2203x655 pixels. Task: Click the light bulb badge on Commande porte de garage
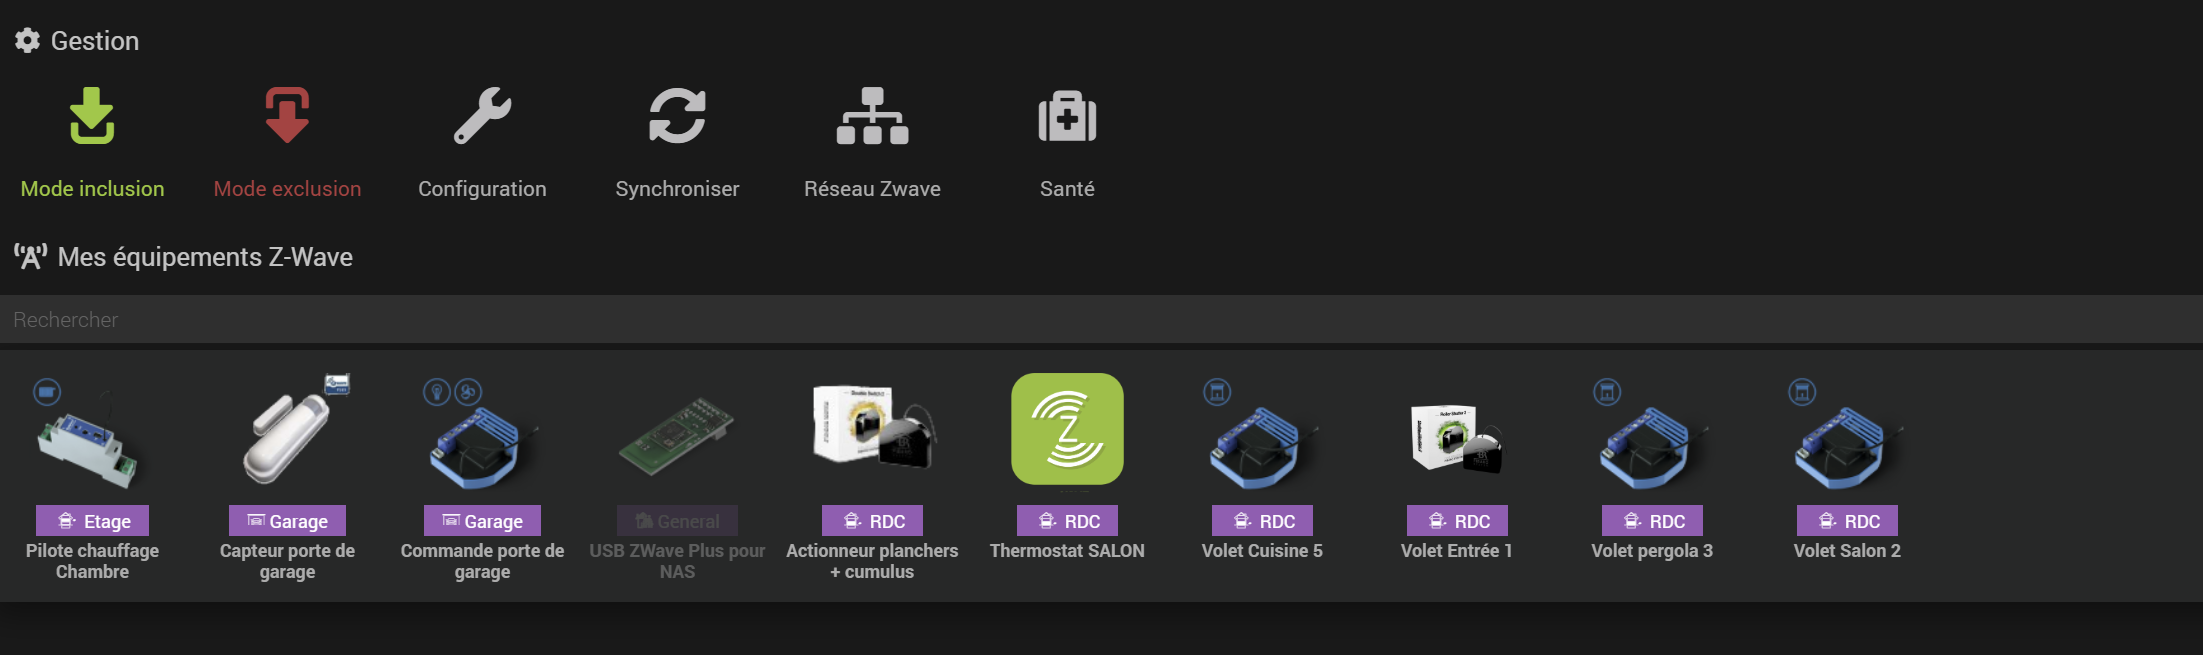(x=437, y=392)
